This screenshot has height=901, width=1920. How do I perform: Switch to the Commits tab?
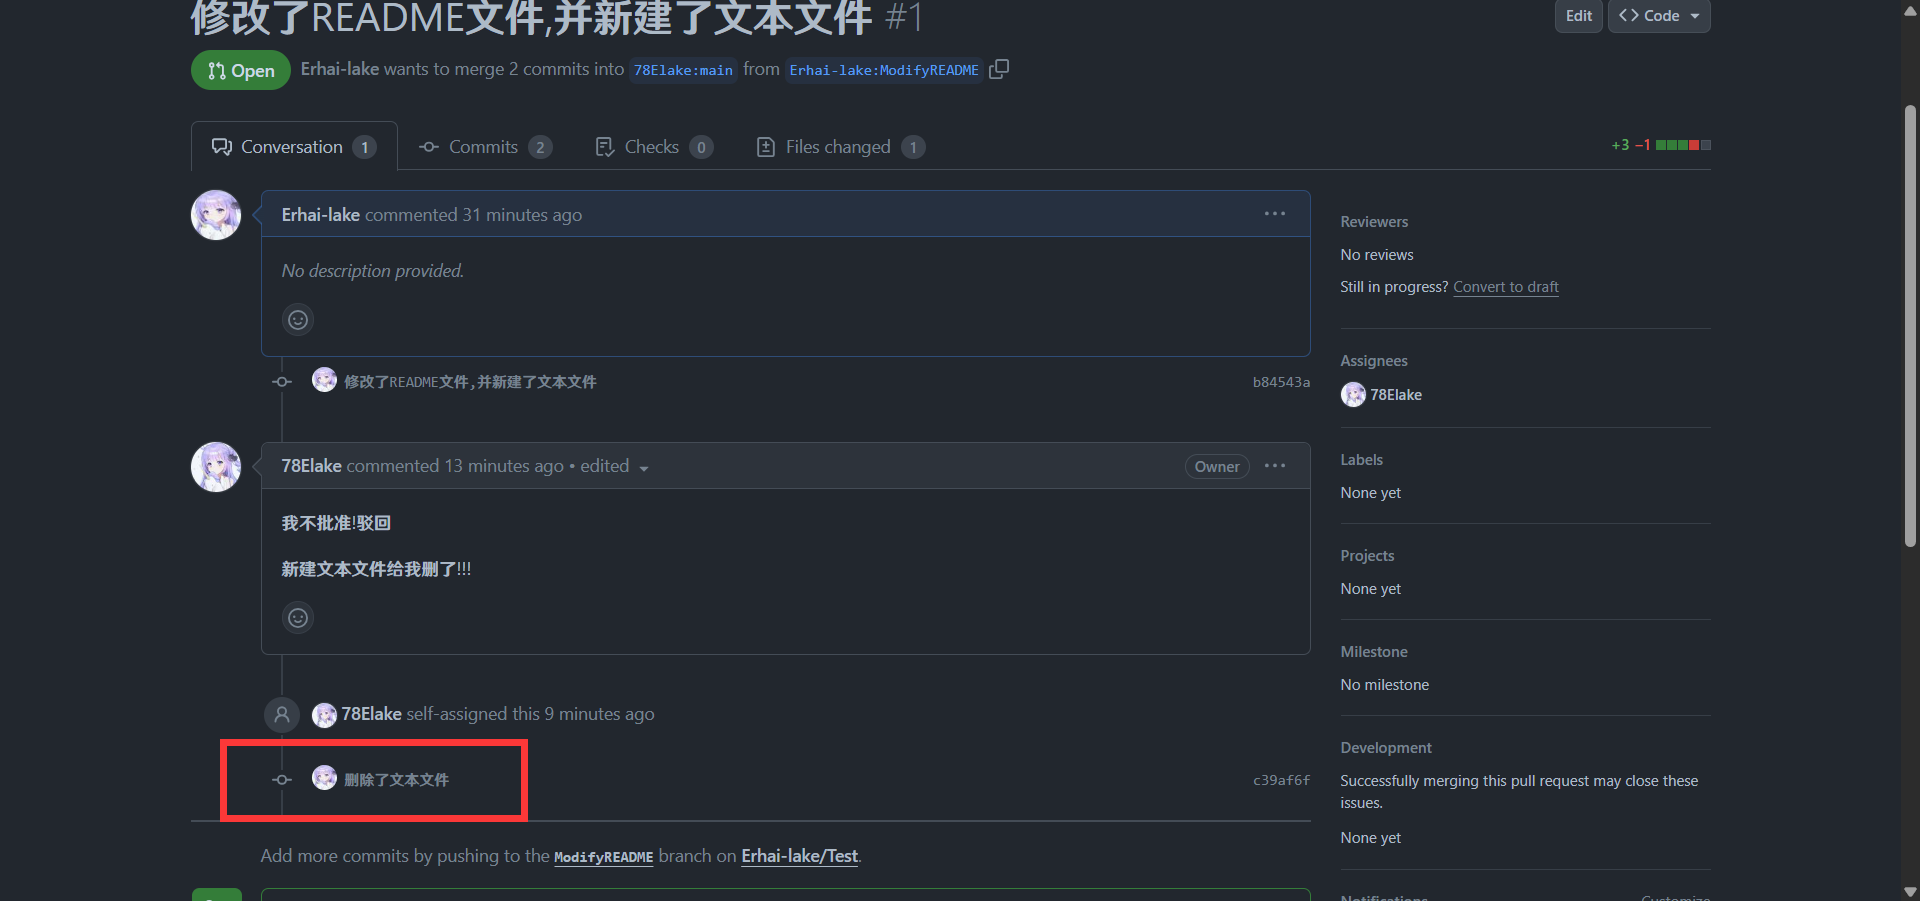(x=484, y=147)
